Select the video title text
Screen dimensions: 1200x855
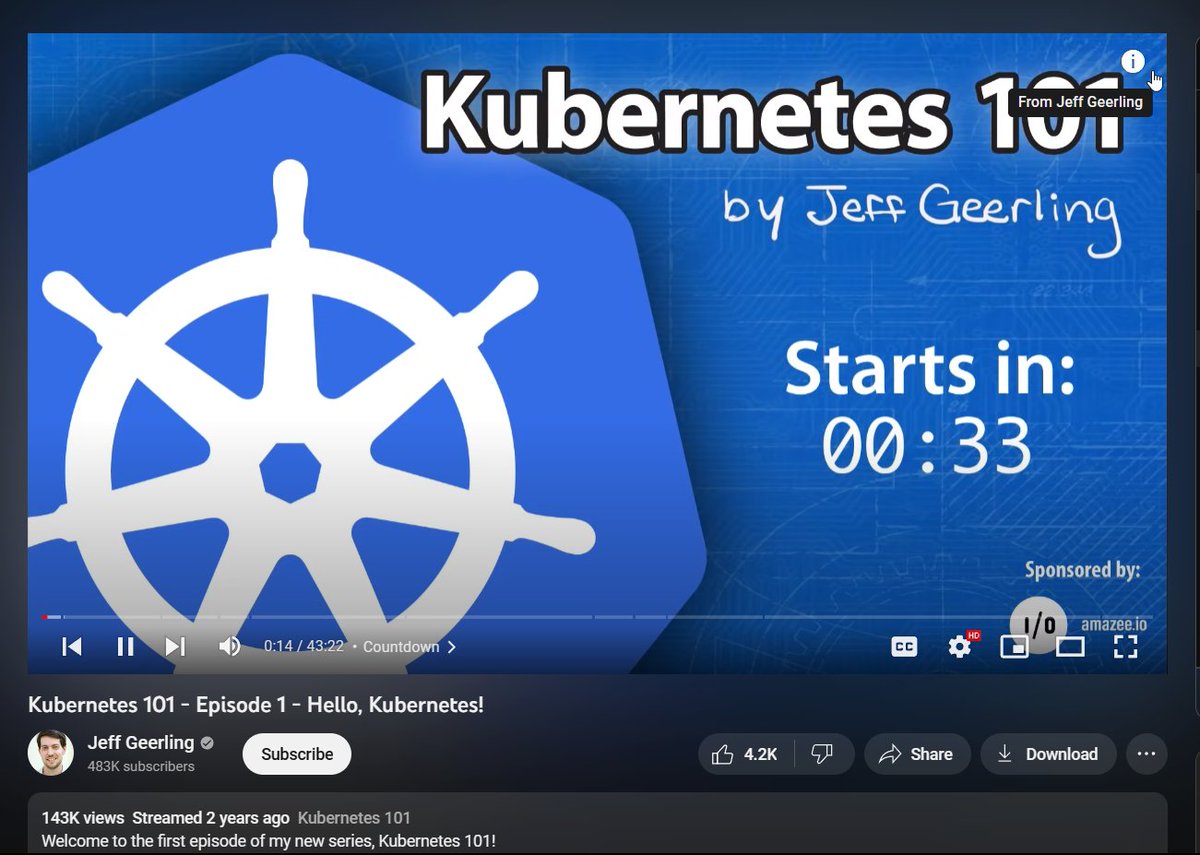(x=256, y=705)
